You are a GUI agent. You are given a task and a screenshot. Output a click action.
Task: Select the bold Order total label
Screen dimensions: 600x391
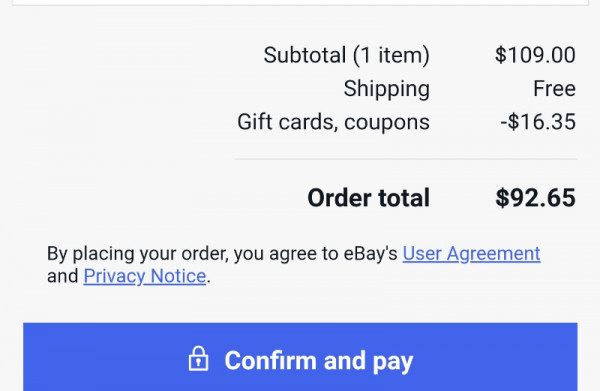[368, 198]
